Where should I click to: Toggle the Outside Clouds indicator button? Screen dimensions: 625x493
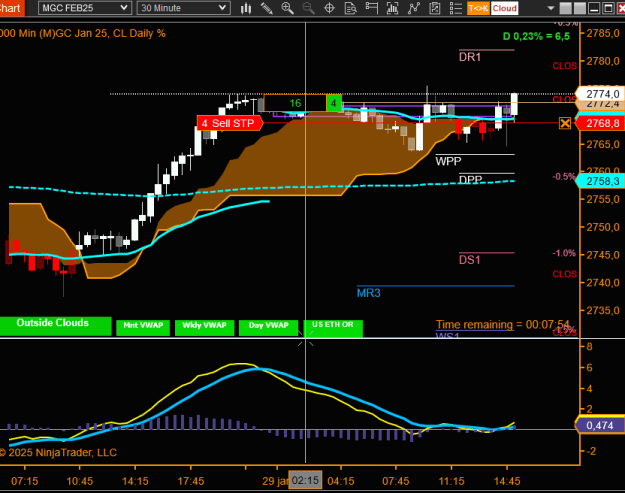click(55, 326)
